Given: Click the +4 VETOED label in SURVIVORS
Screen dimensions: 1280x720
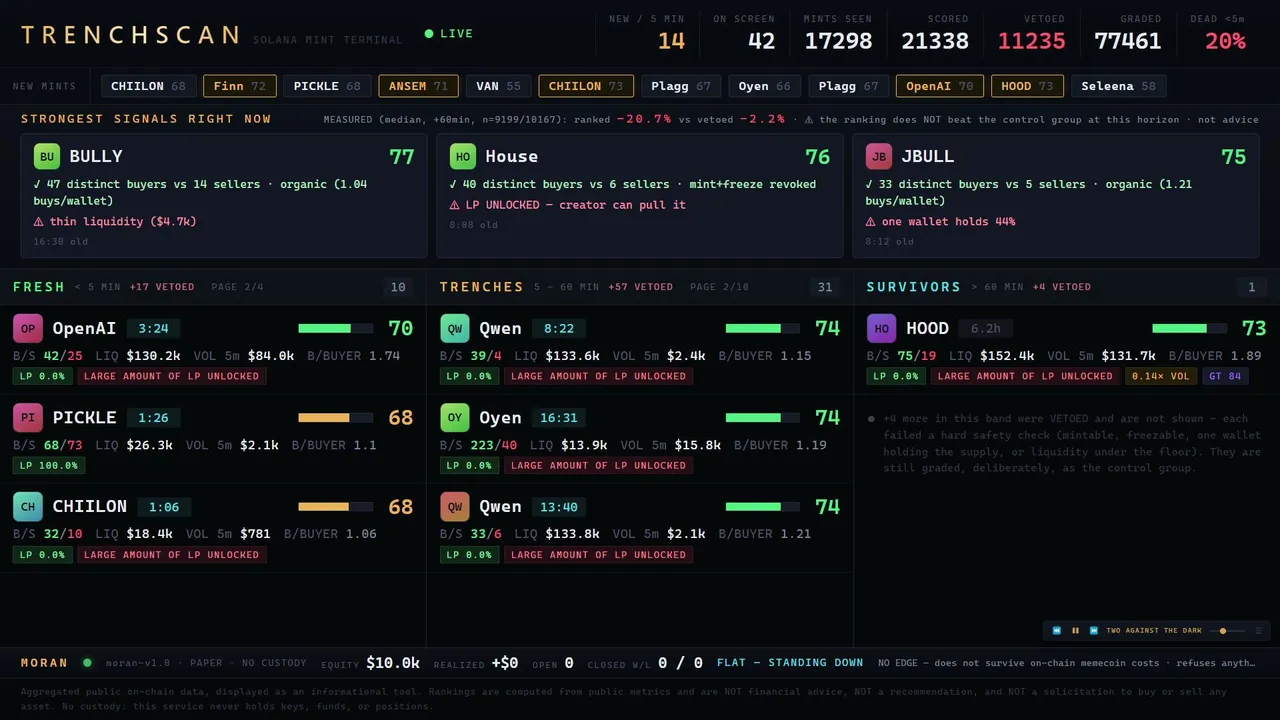Looking at the screenshot, I should 1062,287.
